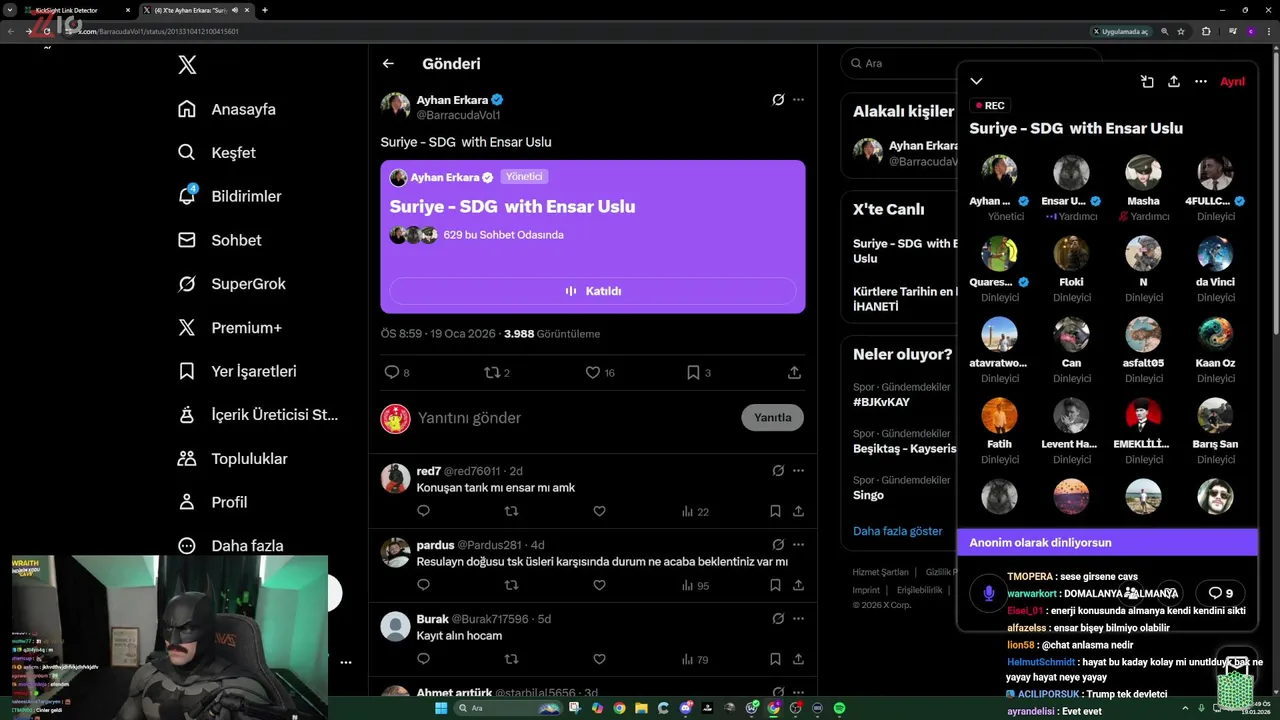Open Yer İşaretleri bookmarks
This screenshot has height=720, width=1280.
pos(237,371)
